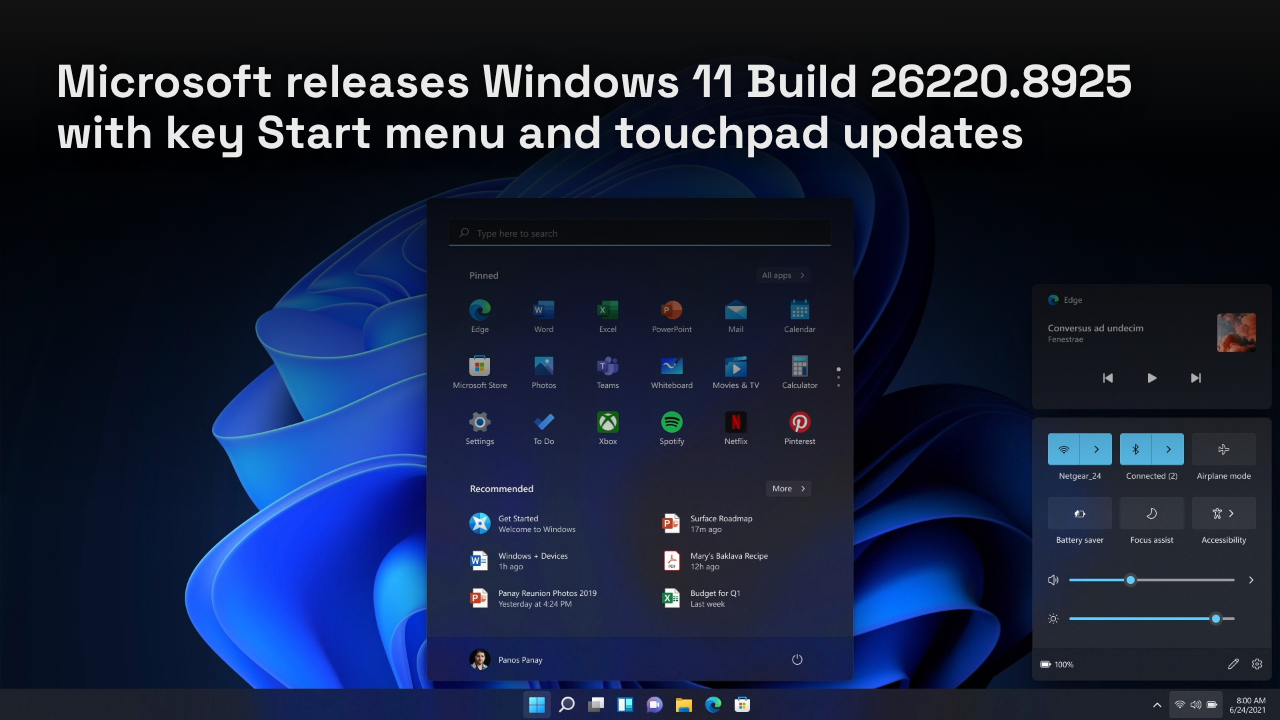
Task: Skip to previous track in media panel
Action: point(1108,378)
